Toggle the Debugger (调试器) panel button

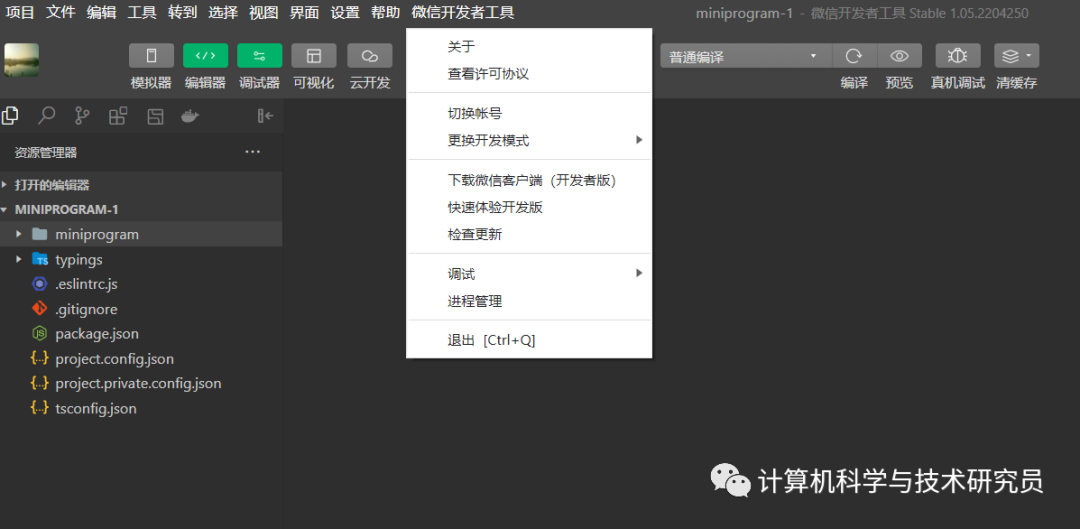pyautogui.click(x=260, y=56)
